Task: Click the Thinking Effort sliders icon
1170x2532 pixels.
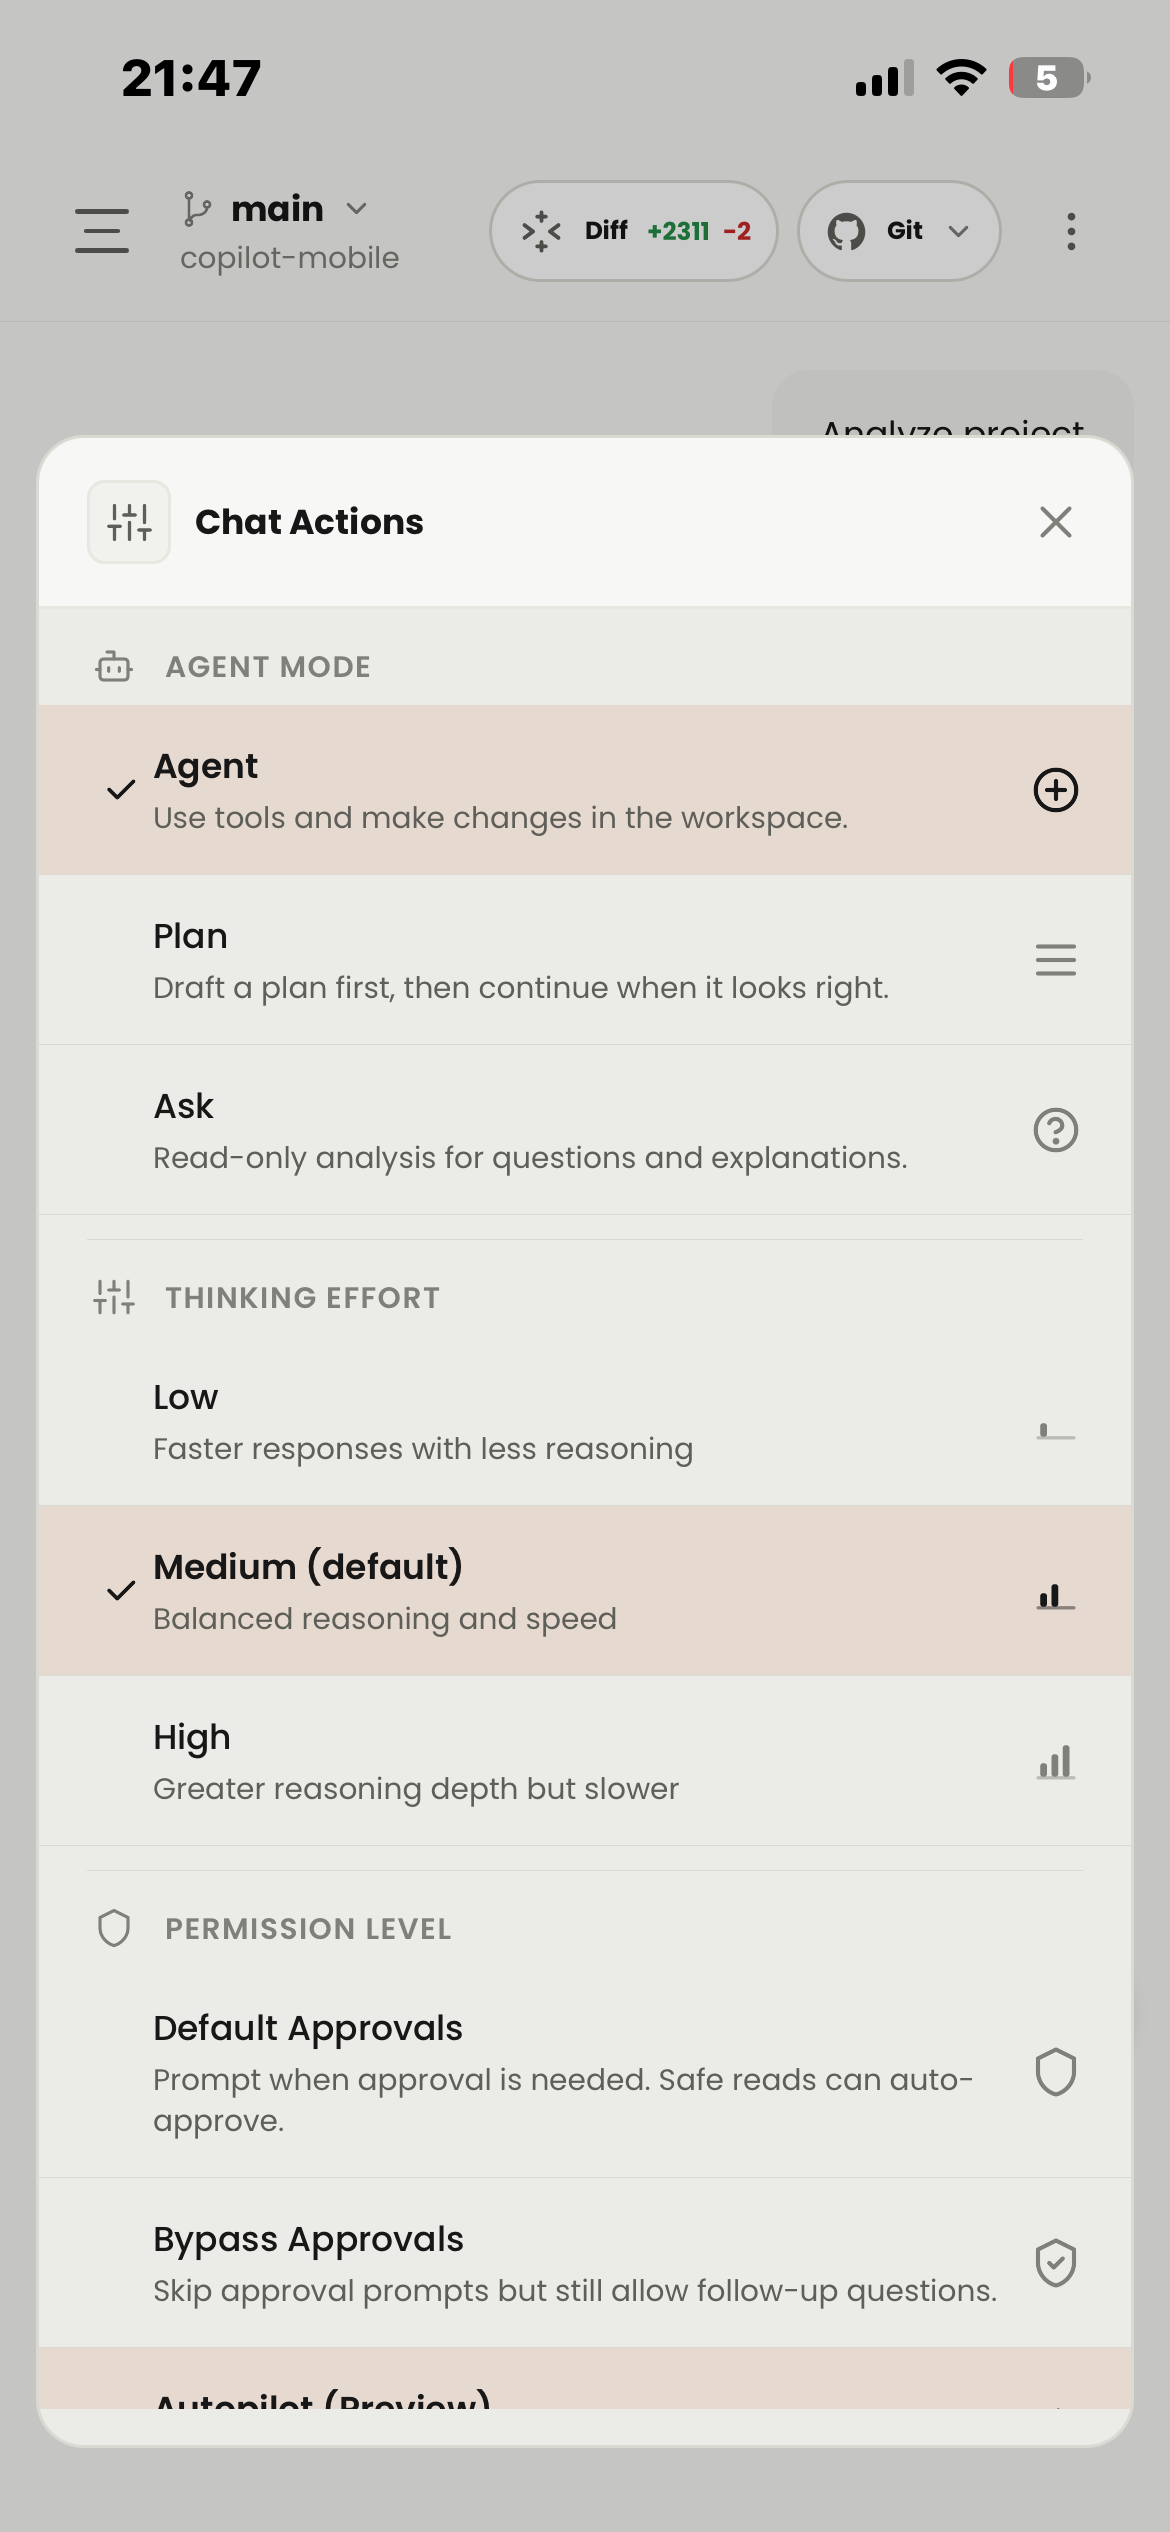Action: [x=113, y=1297]
